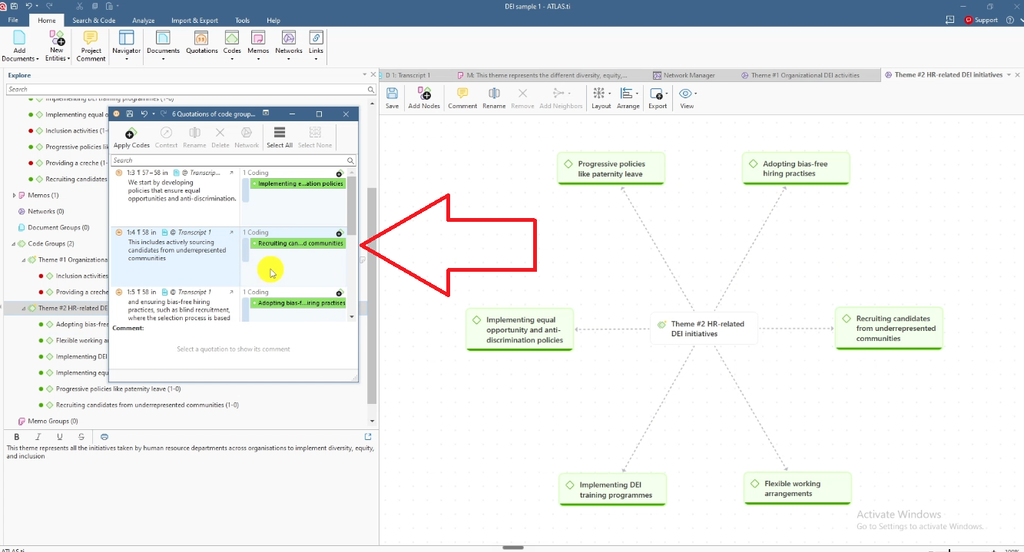Toggle underline in comment editor

(59, 437)
